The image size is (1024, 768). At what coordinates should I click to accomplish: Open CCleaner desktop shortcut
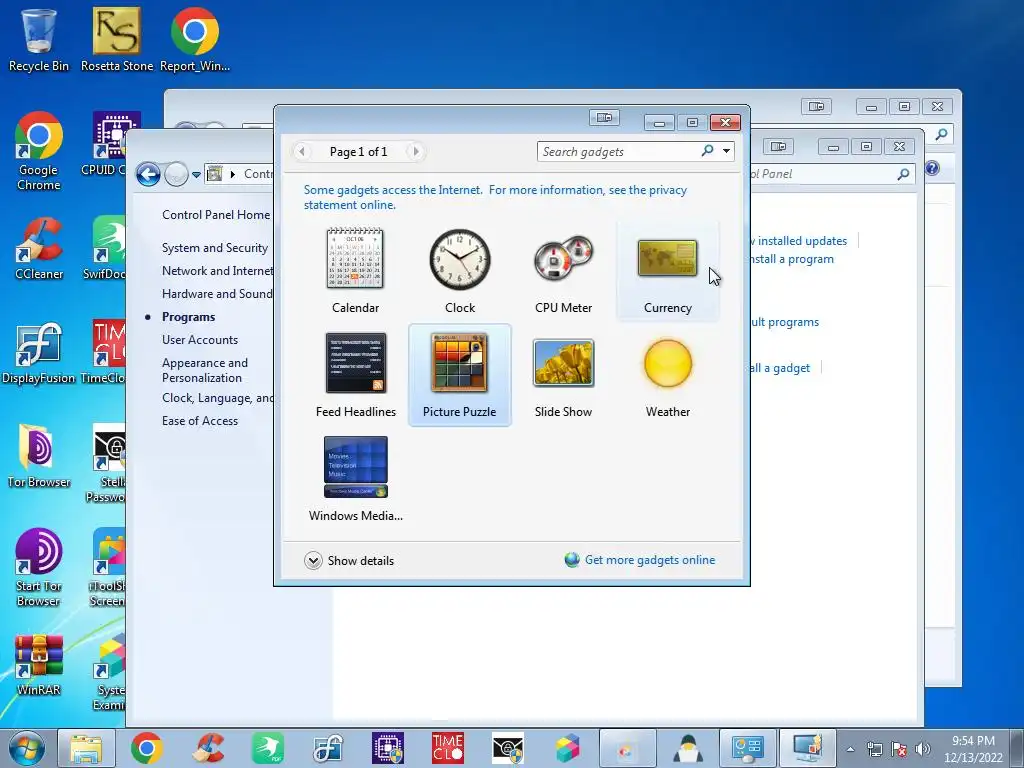point(39,248)
